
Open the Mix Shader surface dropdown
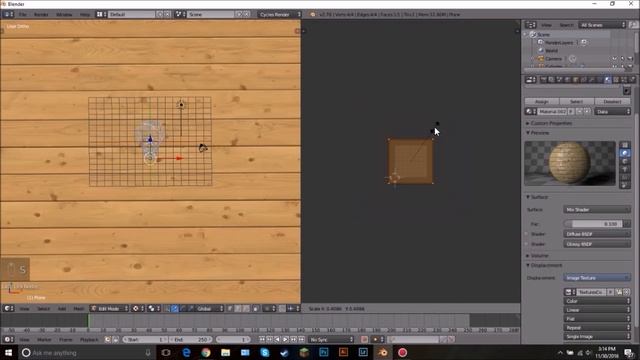[x=597, y=210]
